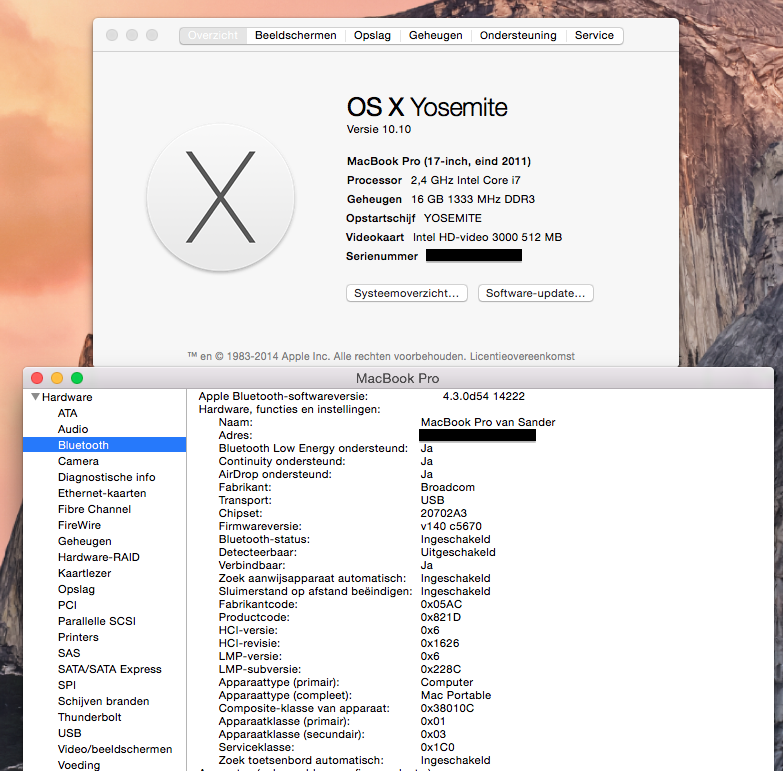This screenshot has height=771, width=783.
Task: Click the Software-update... button
Action: (x=535, y=293)
